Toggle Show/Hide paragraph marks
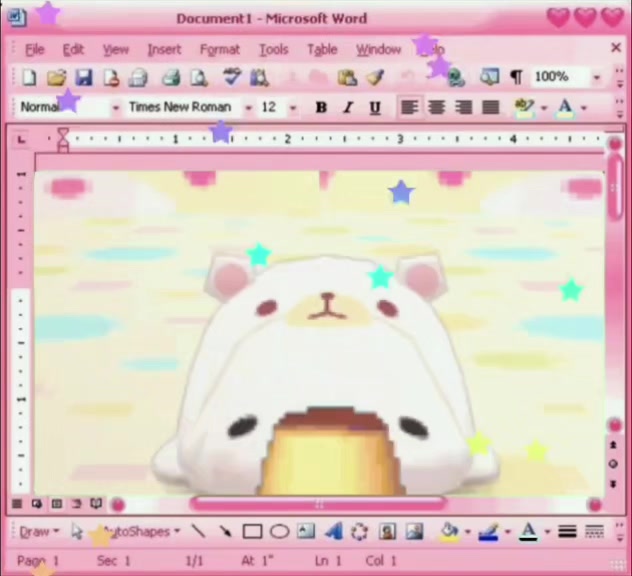632x576 pixels. 516,77
